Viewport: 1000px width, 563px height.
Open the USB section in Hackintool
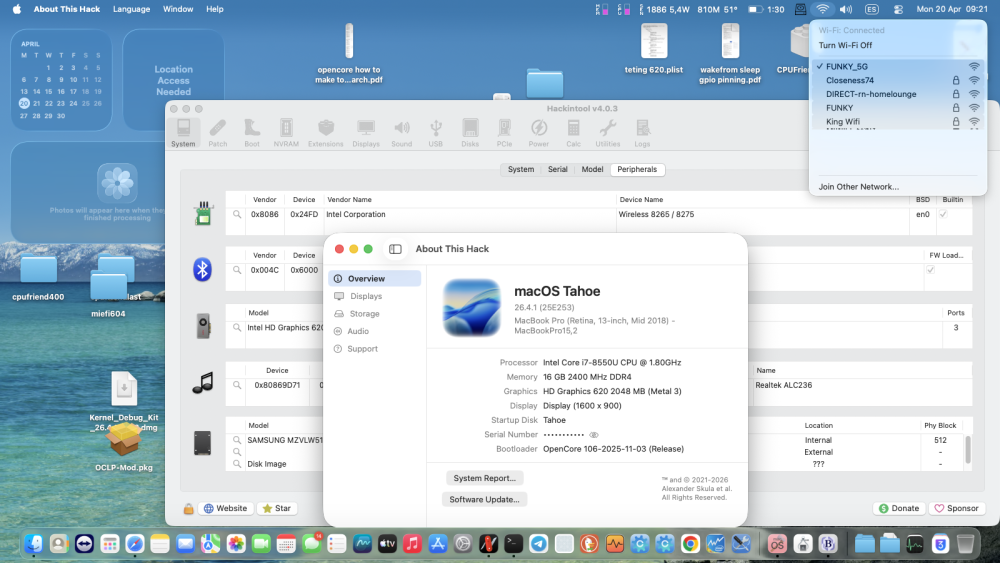tap(436, 133)
